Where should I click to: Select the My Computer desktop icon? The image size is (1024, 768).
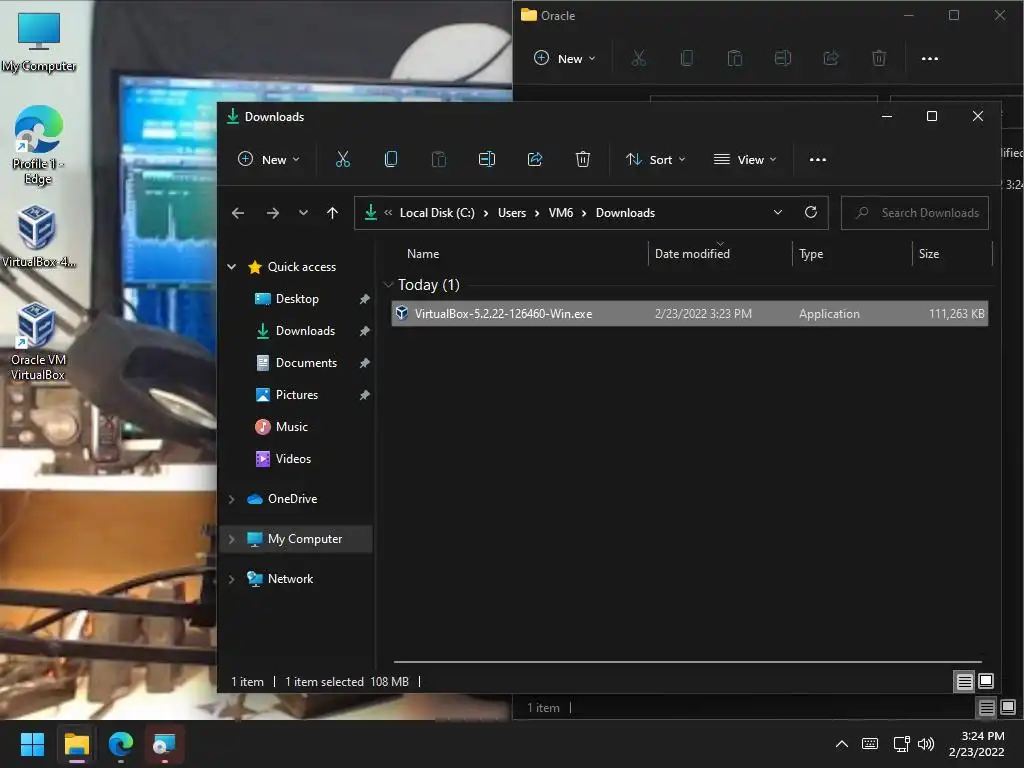click(39, 42)
